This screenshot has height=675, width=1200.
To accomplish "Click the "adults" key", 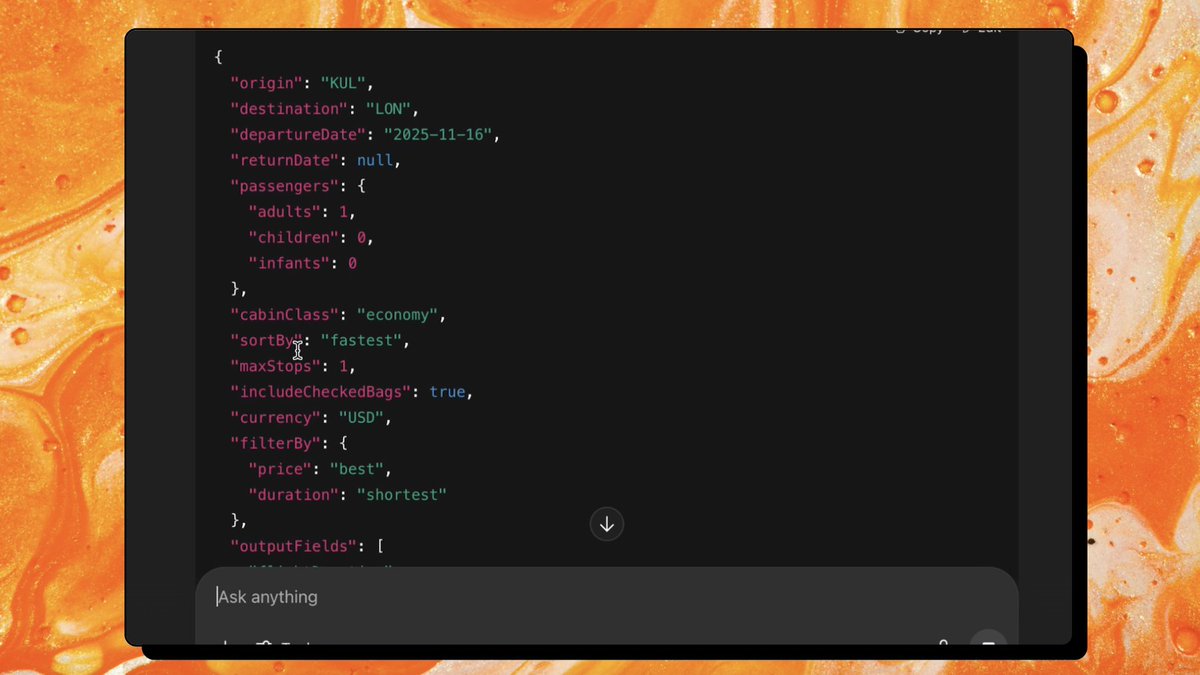I will [x=285, y=211].
